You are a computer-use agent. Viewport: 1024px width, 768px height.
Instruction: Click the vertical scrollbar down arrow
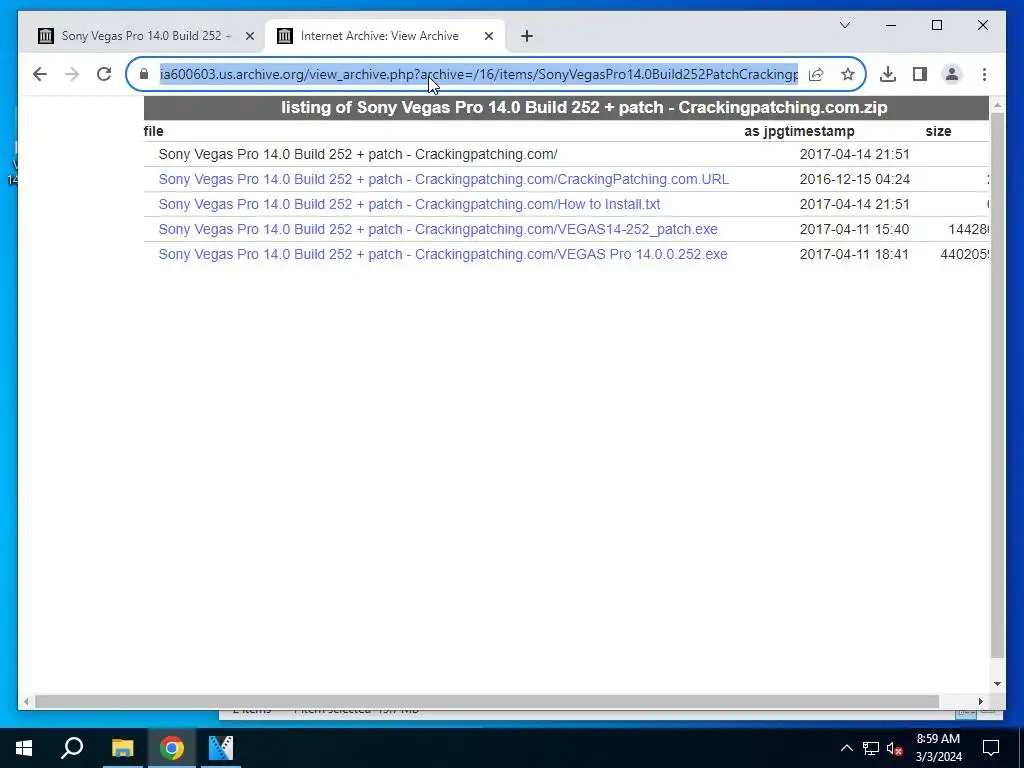[997, 684]
